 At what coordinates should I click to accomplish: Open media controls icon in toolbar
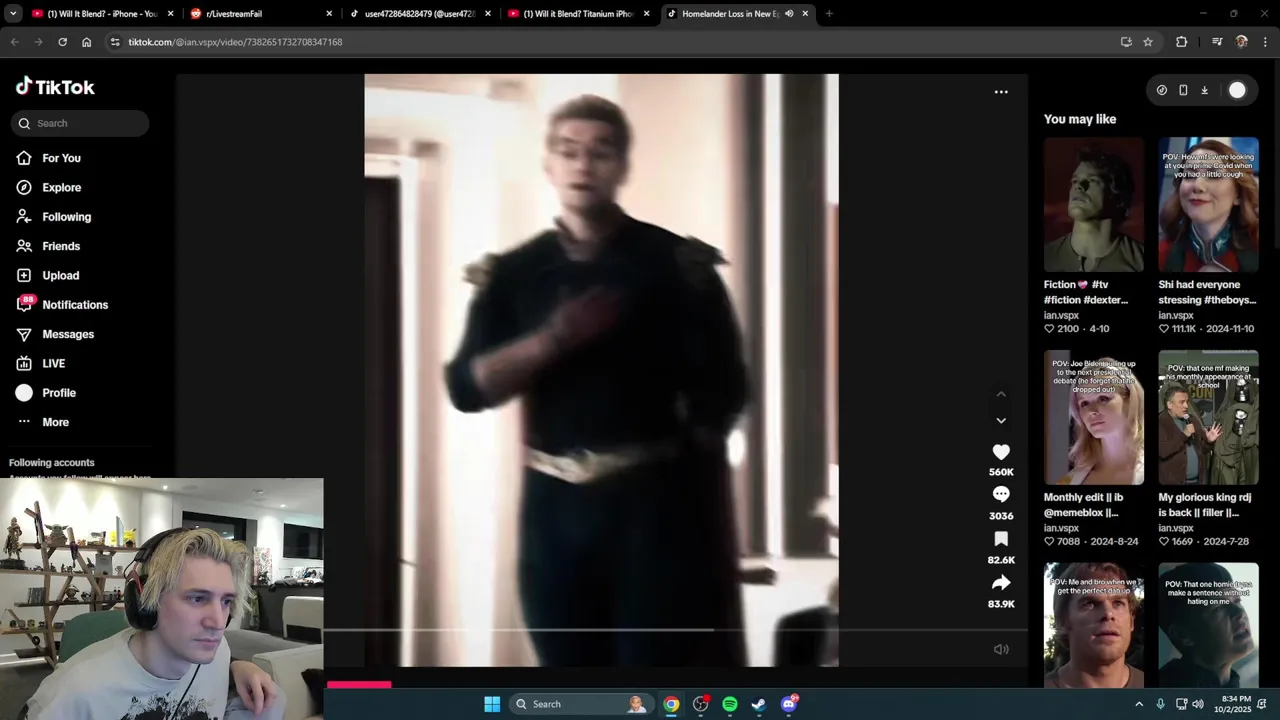pyautogui.click(x=1217, y=42)
